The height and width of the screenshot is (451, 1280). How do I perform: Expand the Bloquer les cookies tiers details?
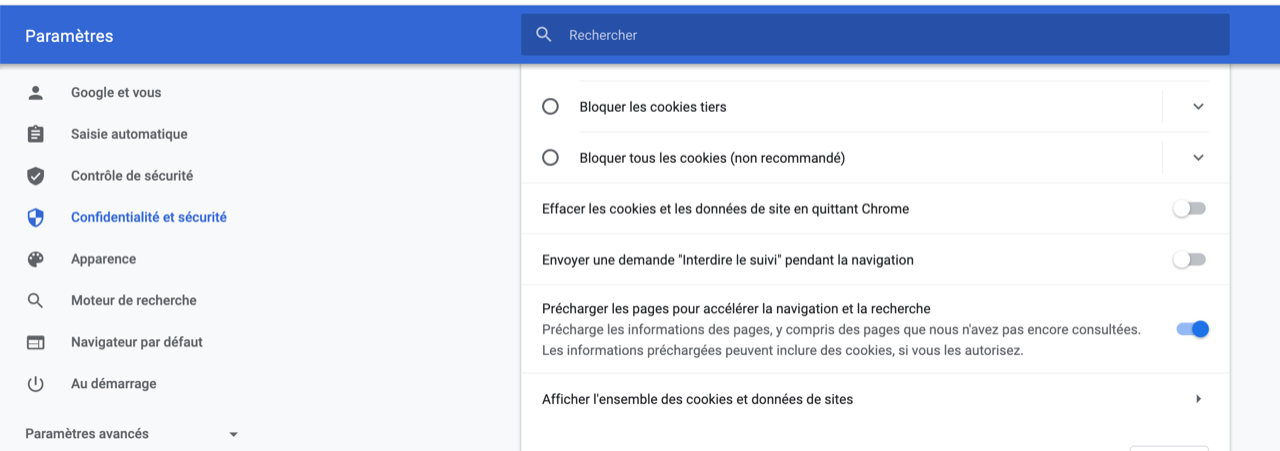(1198, 107)
